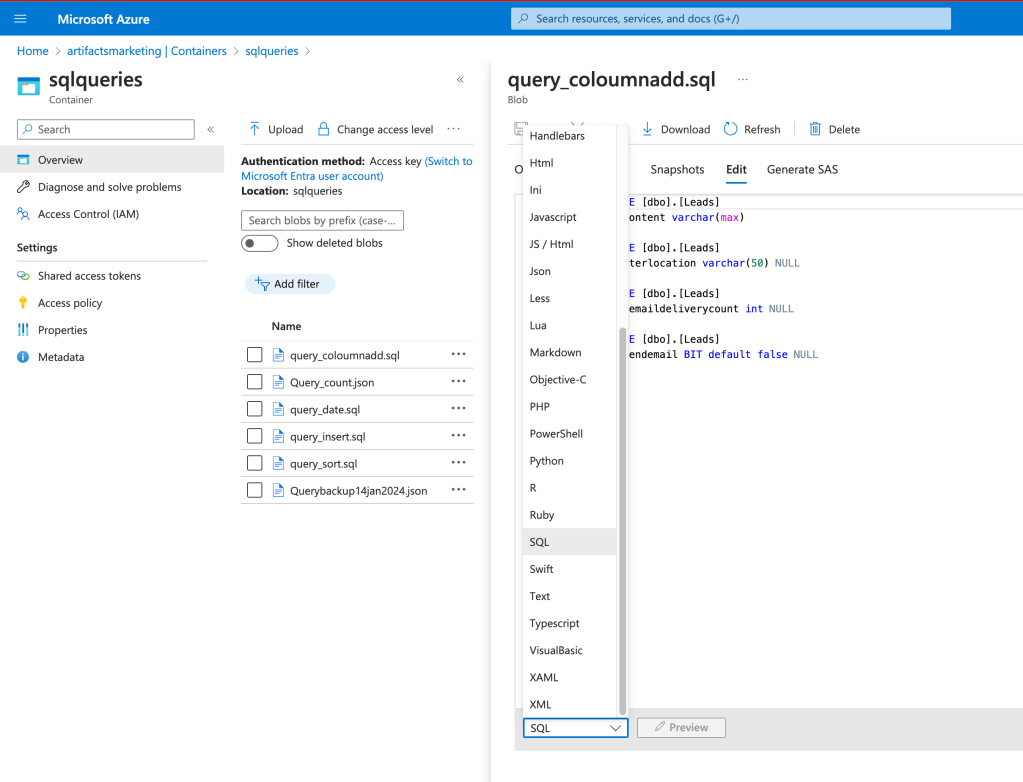Image resolution: width=1023 pixels, height=782 pixels.
Task: Open the container toolbar more options ellipsis
Action: click(x=453, y=129)
